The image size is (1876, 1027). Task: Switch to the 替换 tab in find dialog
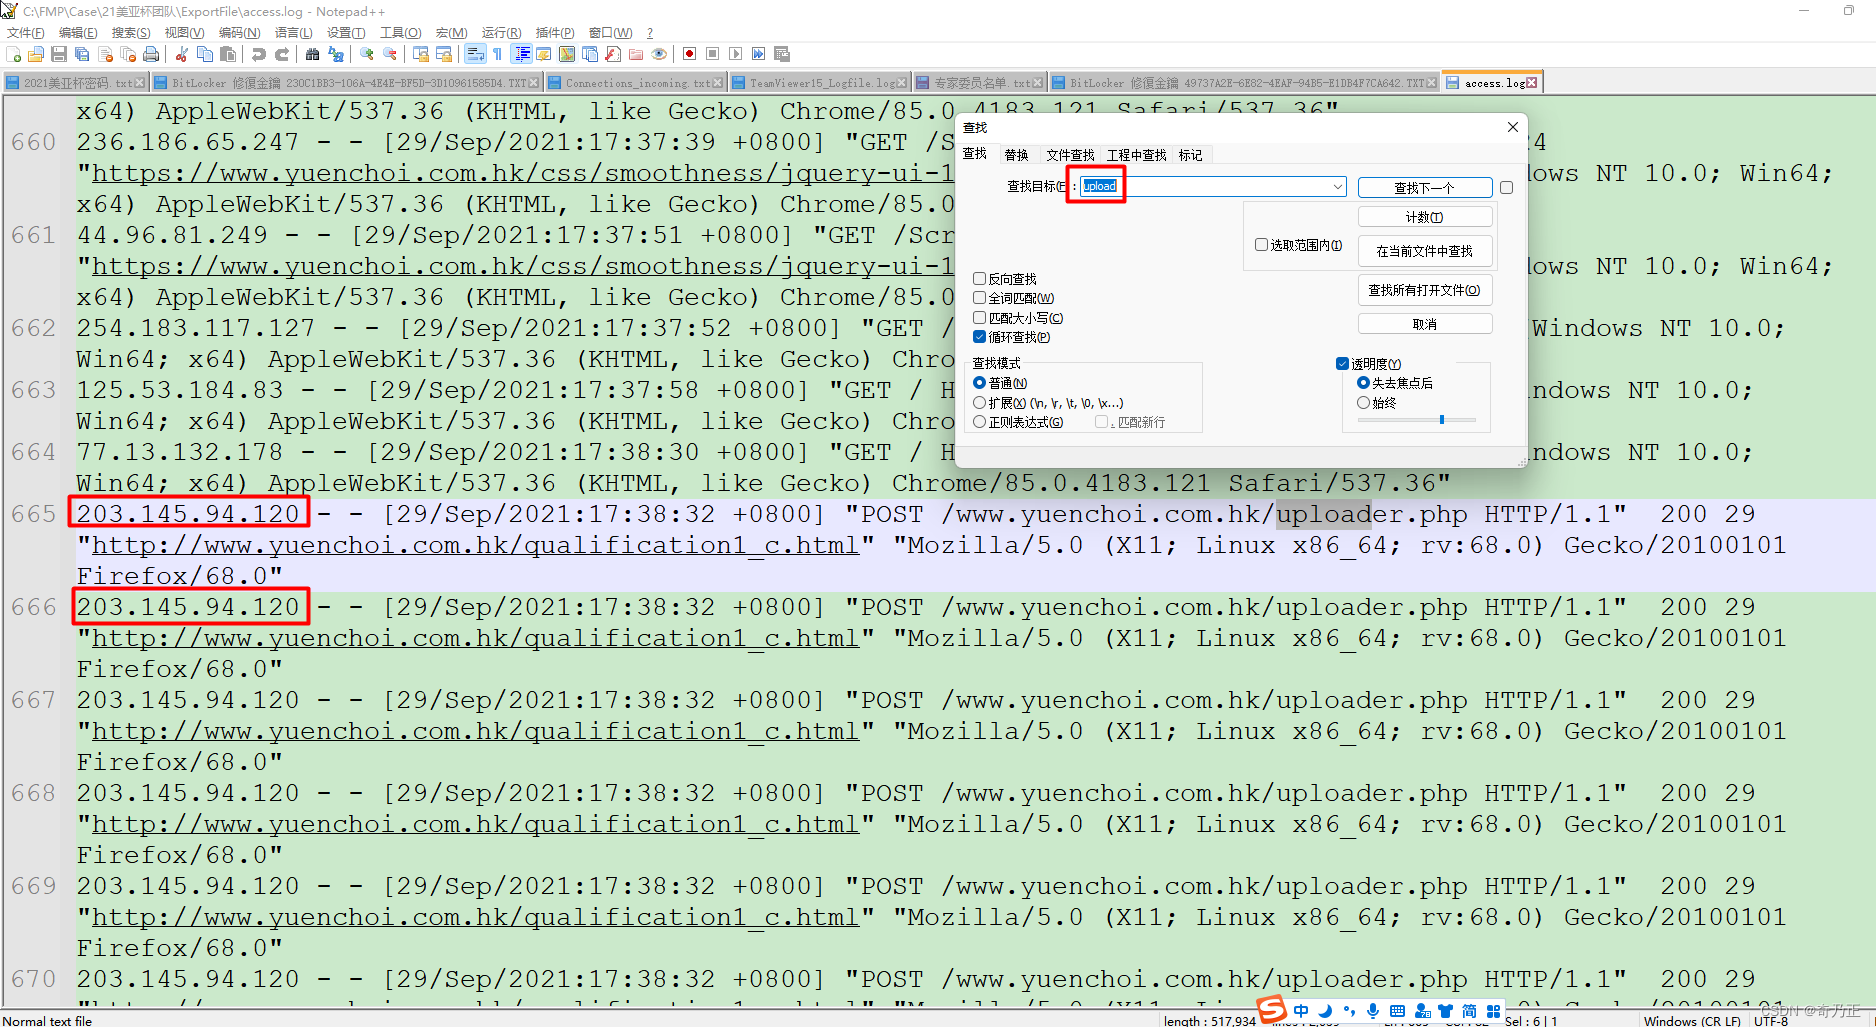[x=1016, y=155]
